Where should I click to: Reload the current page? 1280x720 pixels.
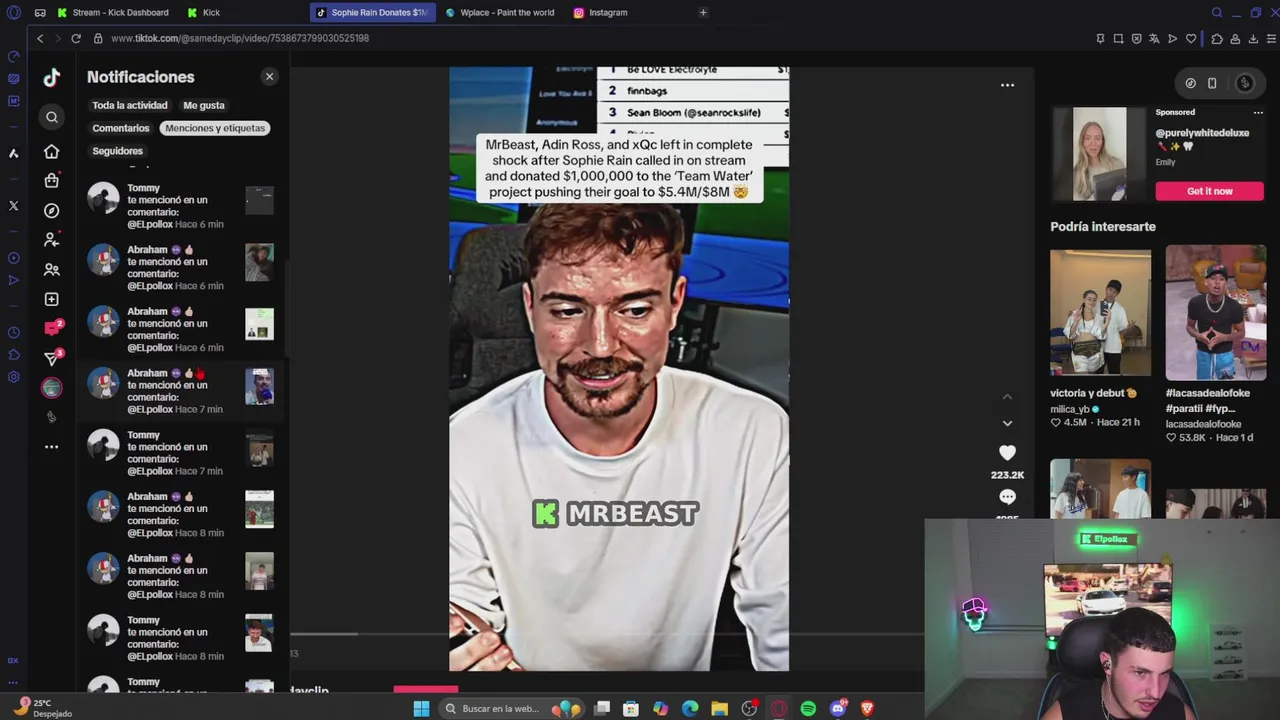point(75,38)
